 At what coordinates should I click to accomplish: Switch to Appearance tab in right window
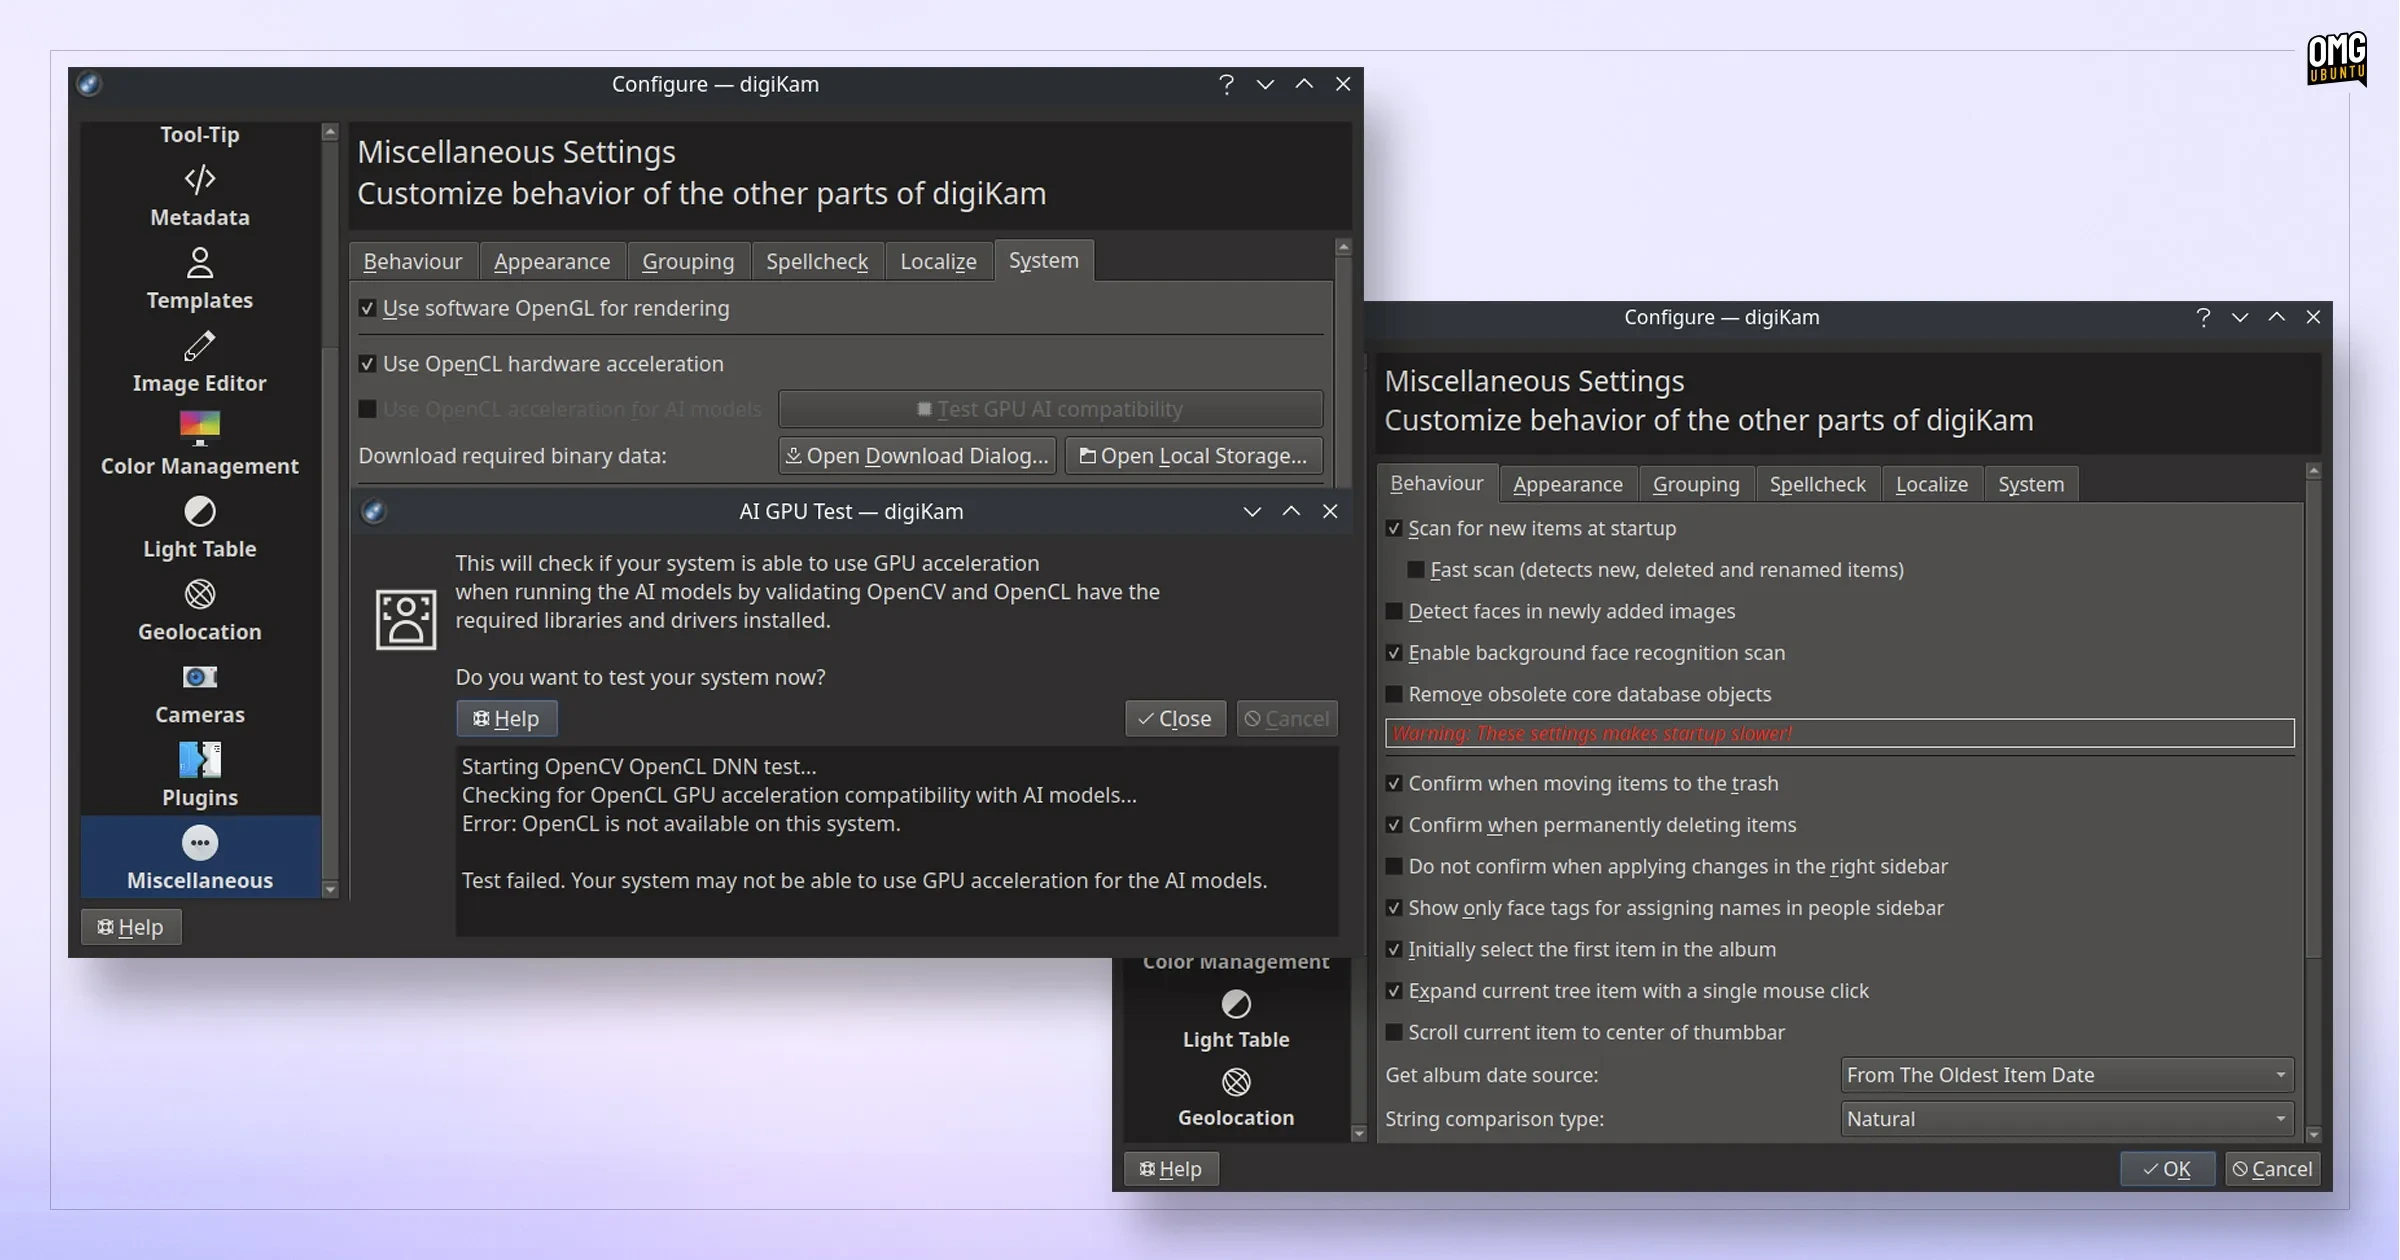1568,484
